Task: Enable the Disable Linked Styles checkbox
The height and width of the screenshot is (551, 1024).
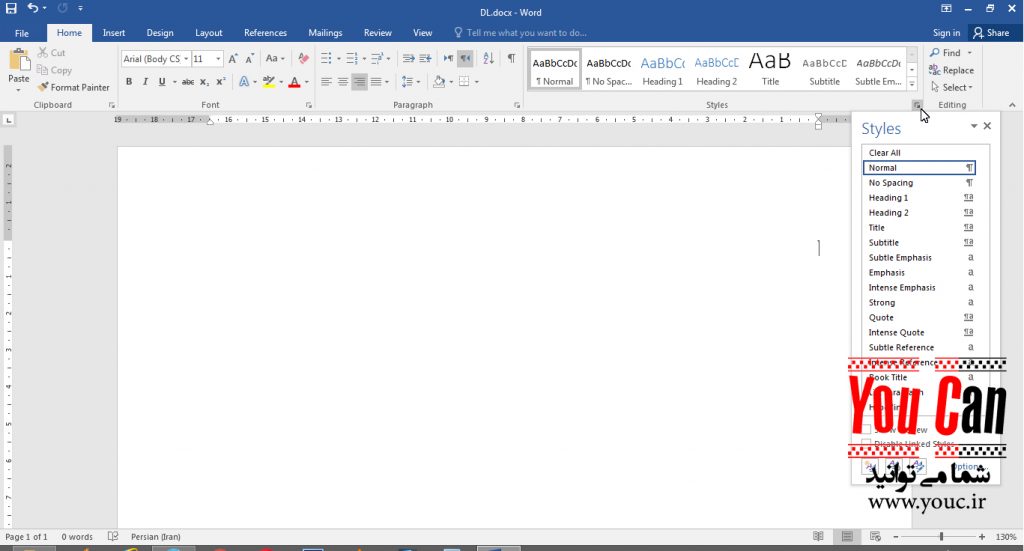Action: tap(867, 444)
